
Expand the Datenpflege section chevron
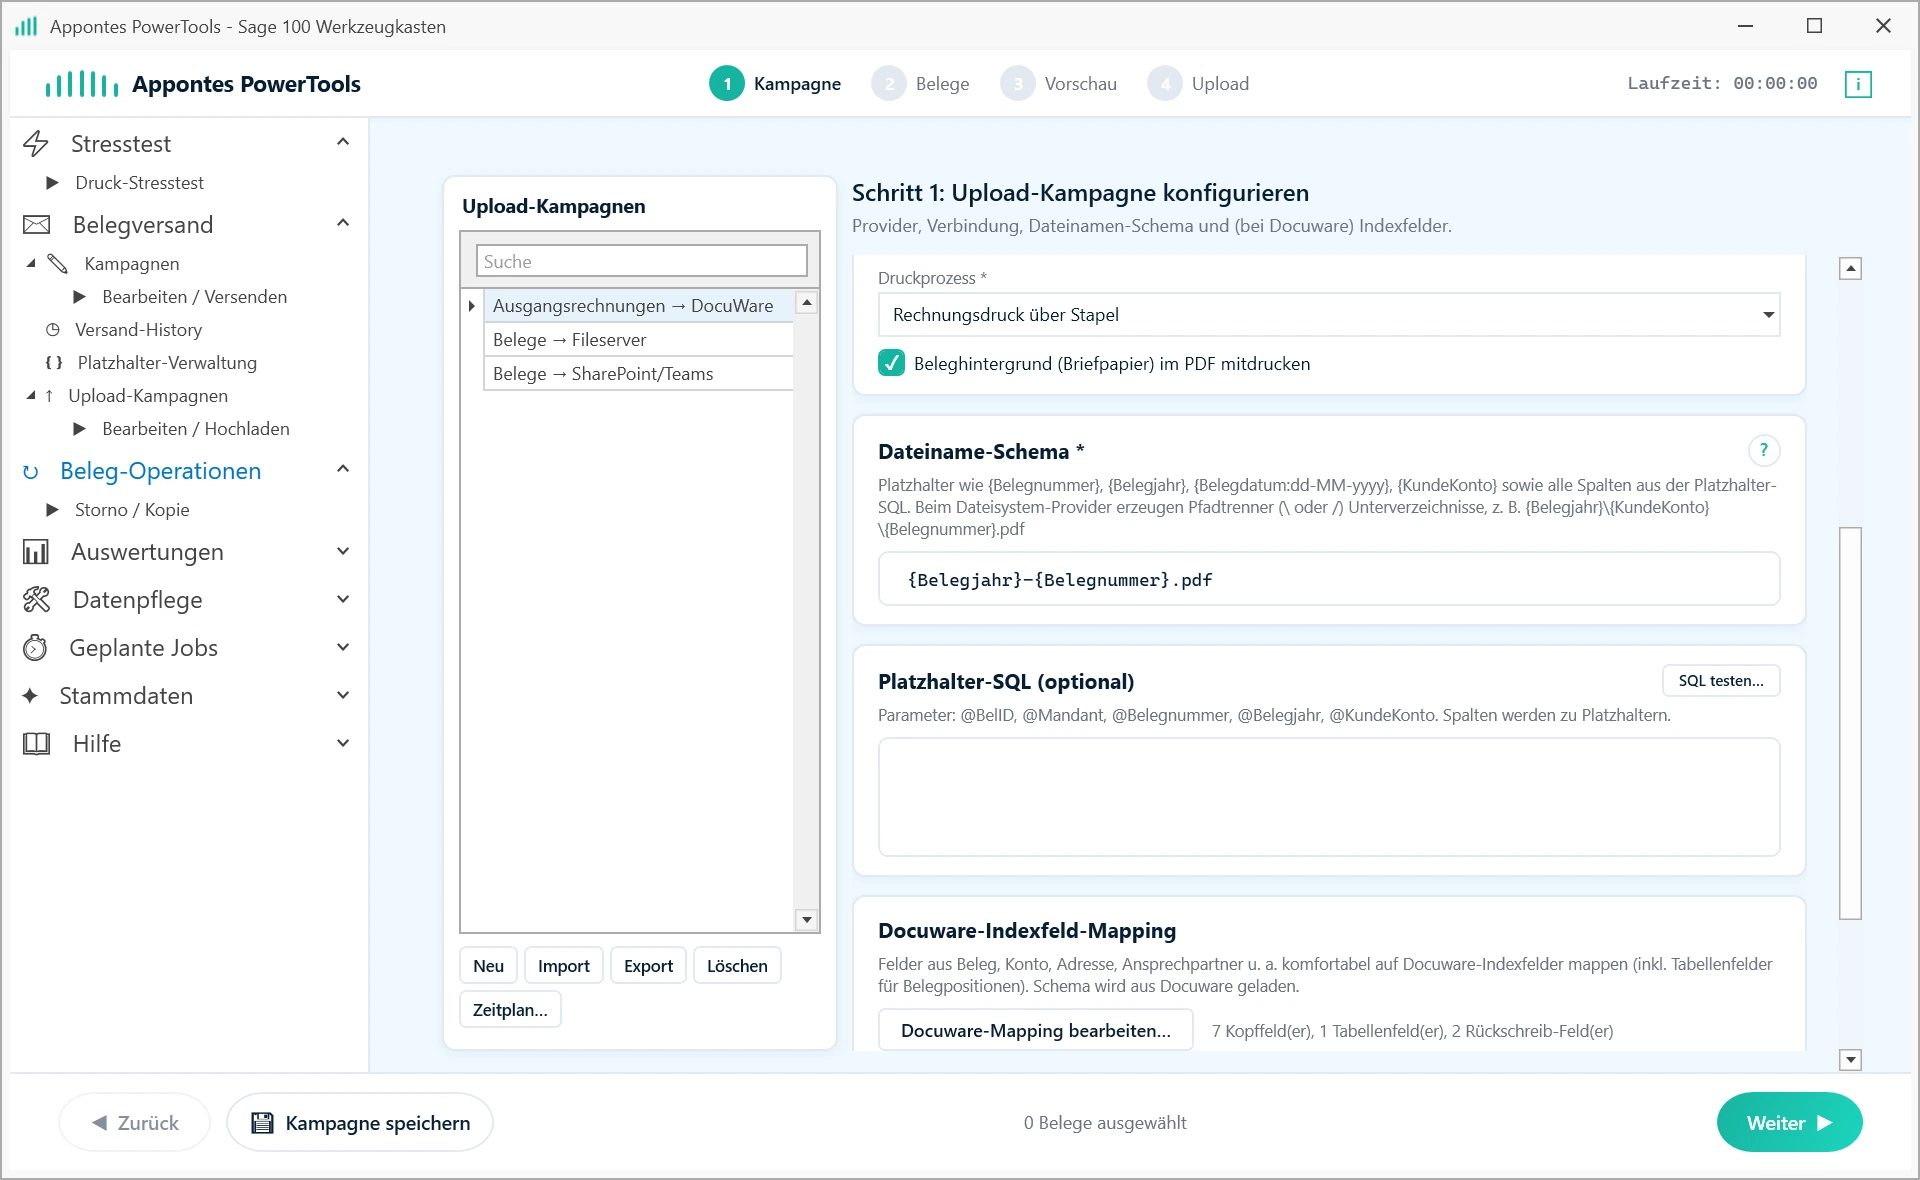pos(343,599)
